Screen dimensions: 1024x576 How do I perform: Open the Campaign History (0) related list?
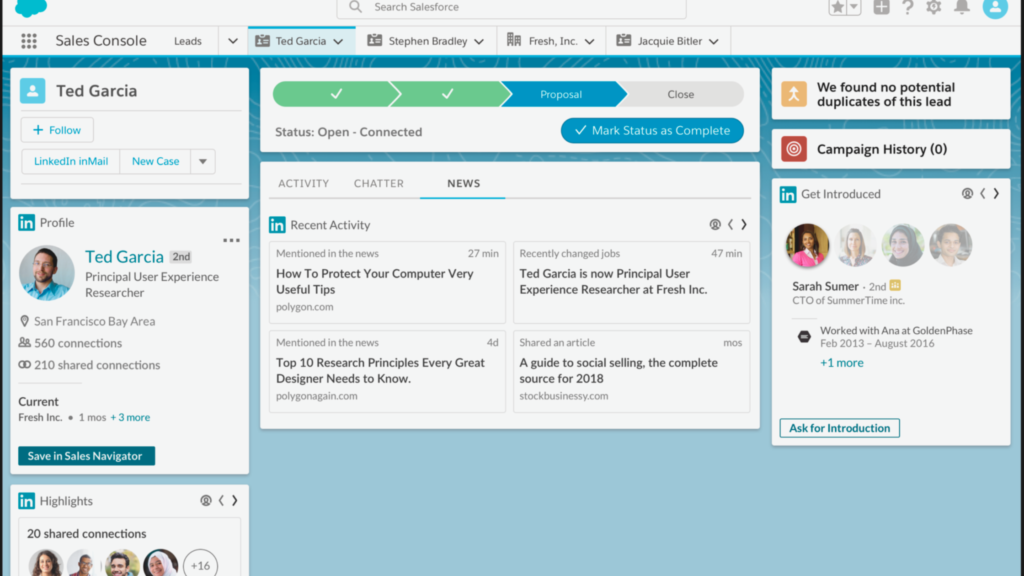tap(882, 150)
